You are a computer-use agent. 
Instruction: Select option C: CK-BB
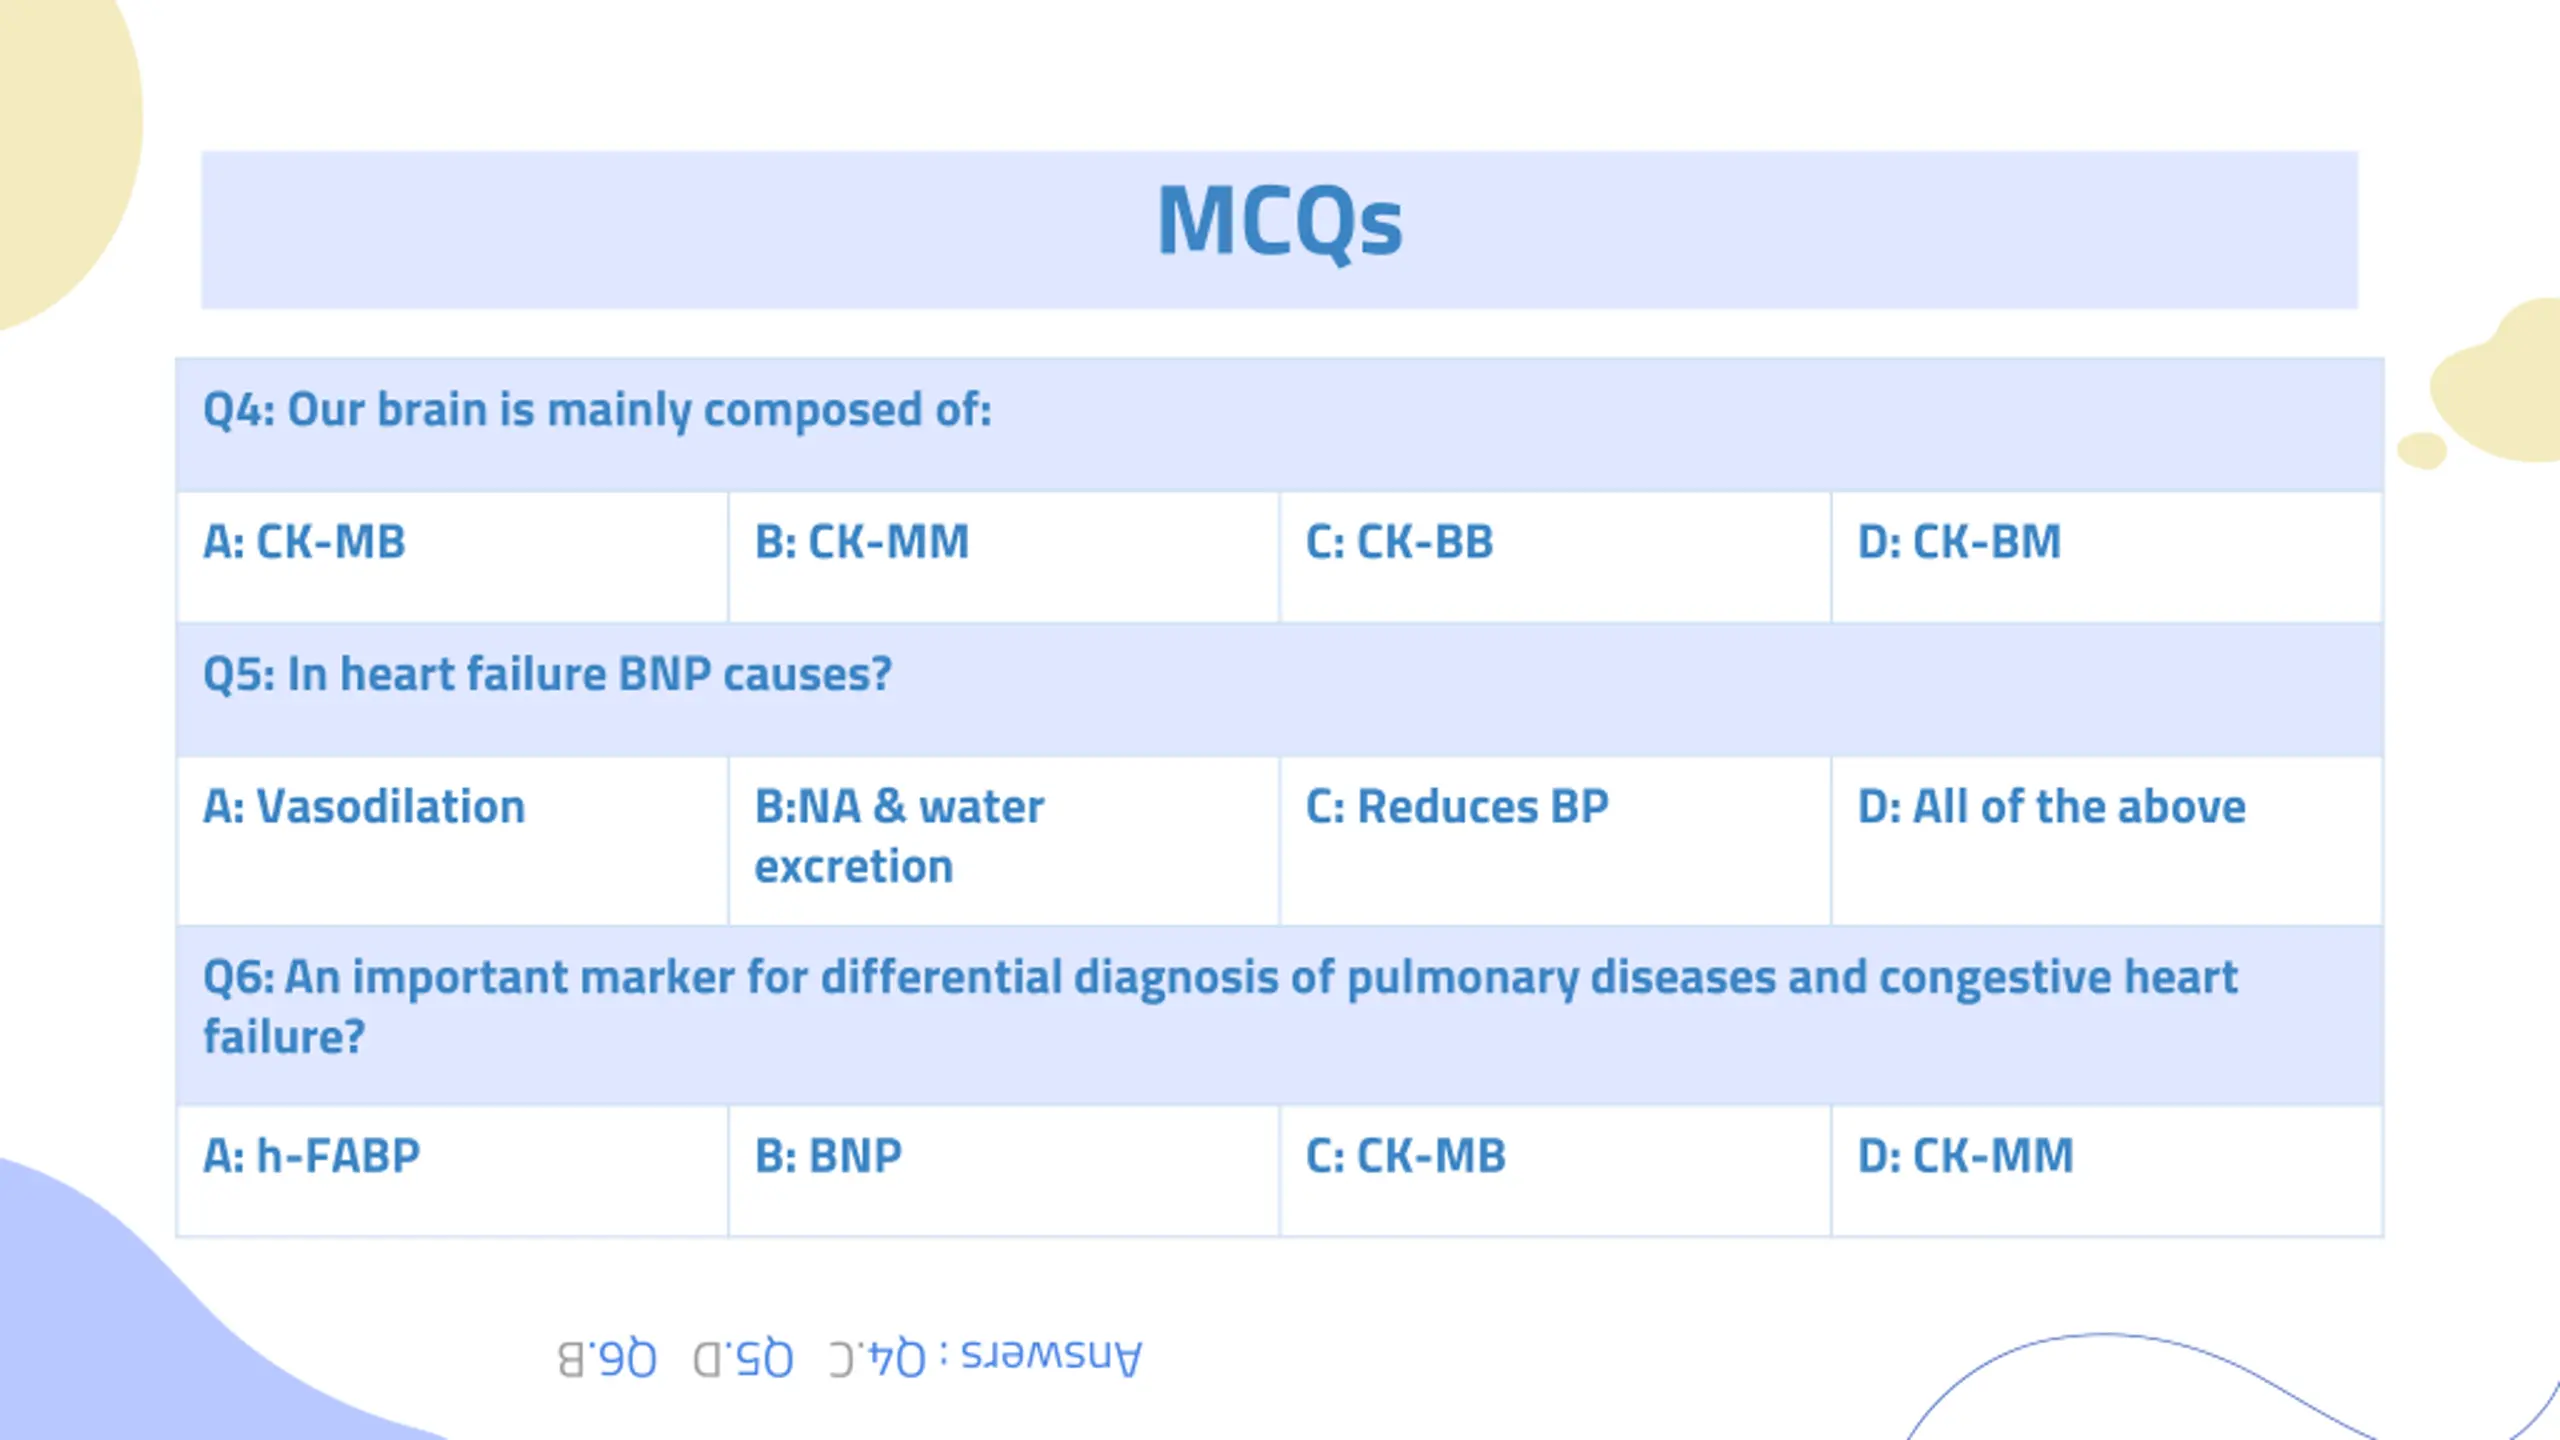[1399, 542]
